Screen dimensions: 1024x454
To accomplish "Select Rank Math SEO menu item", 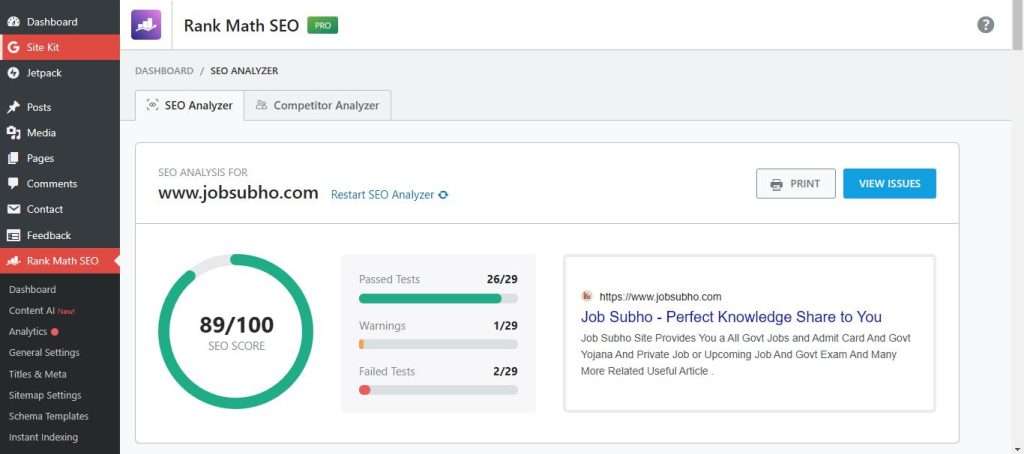I will [60, 261].
